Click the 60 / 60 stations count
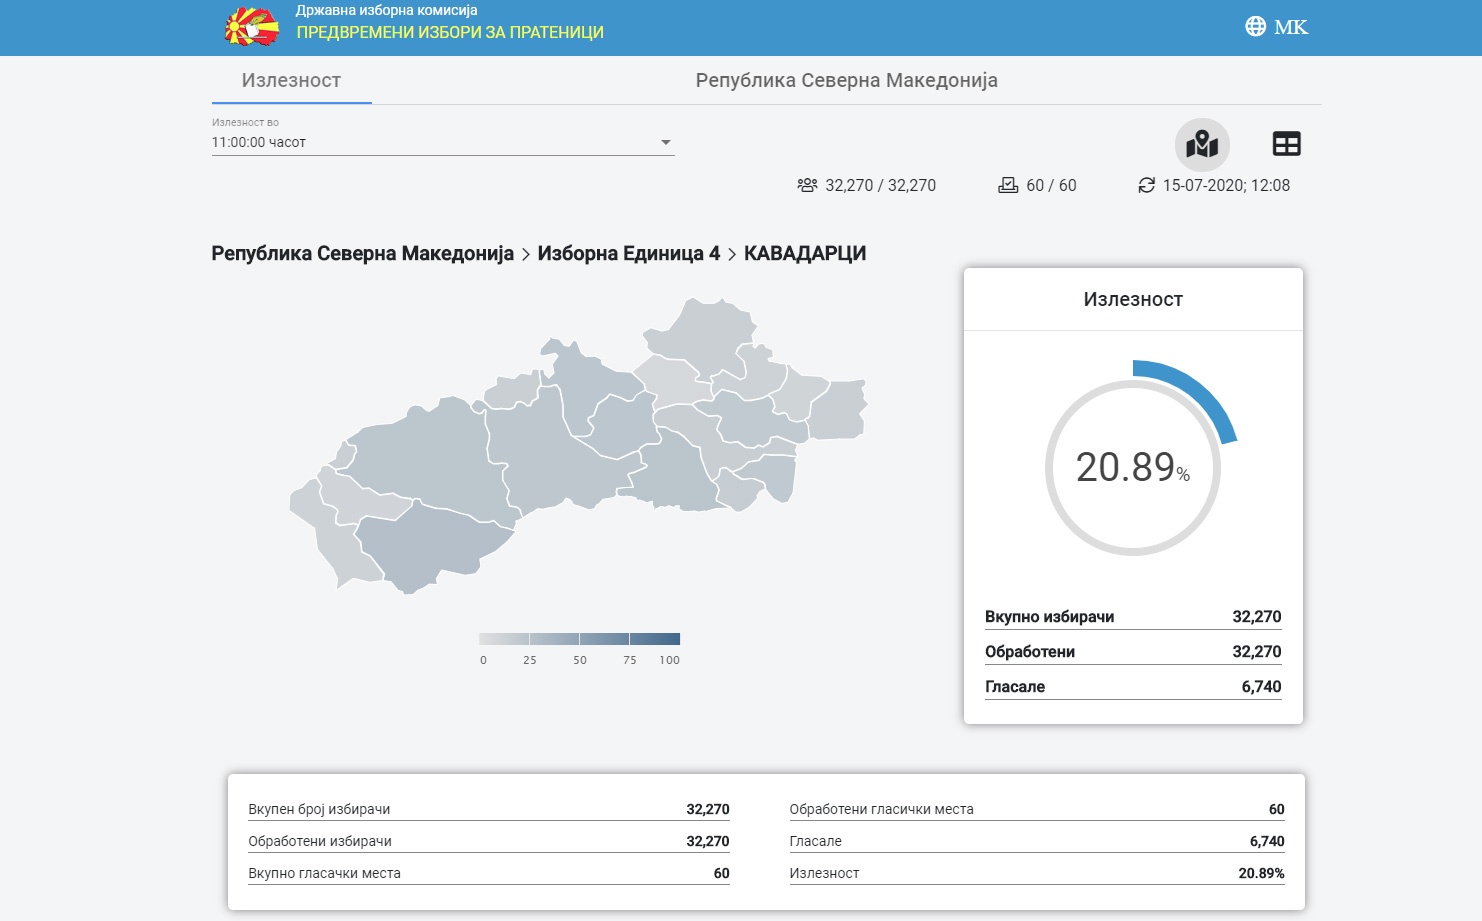This screenshot has width=1482, height=921. [x=1052, y=185]
